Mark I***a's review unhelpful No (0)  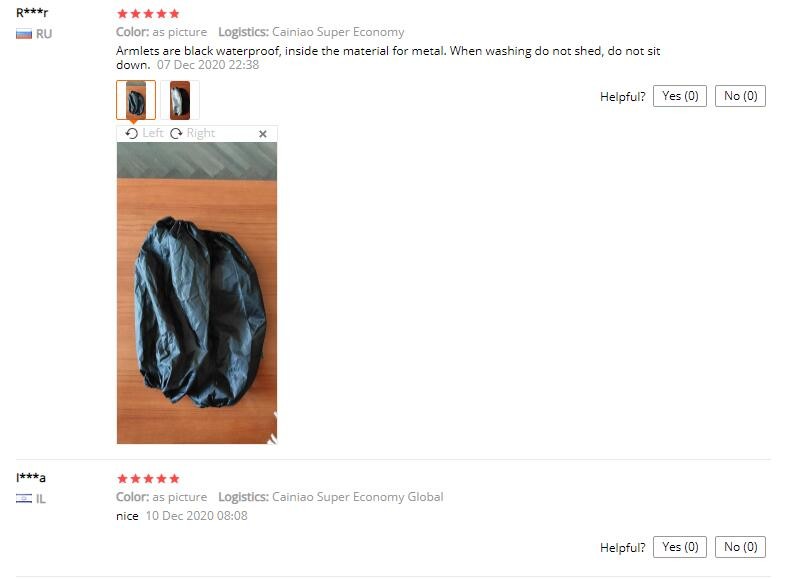tap(740, 547)
